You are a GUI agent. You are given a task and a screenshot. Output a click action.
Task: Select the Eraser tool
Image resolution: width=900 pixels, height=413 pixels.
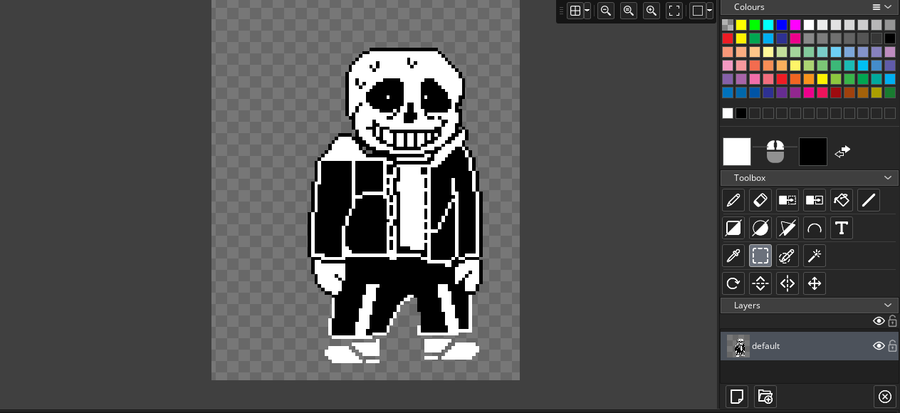(760, 200)
